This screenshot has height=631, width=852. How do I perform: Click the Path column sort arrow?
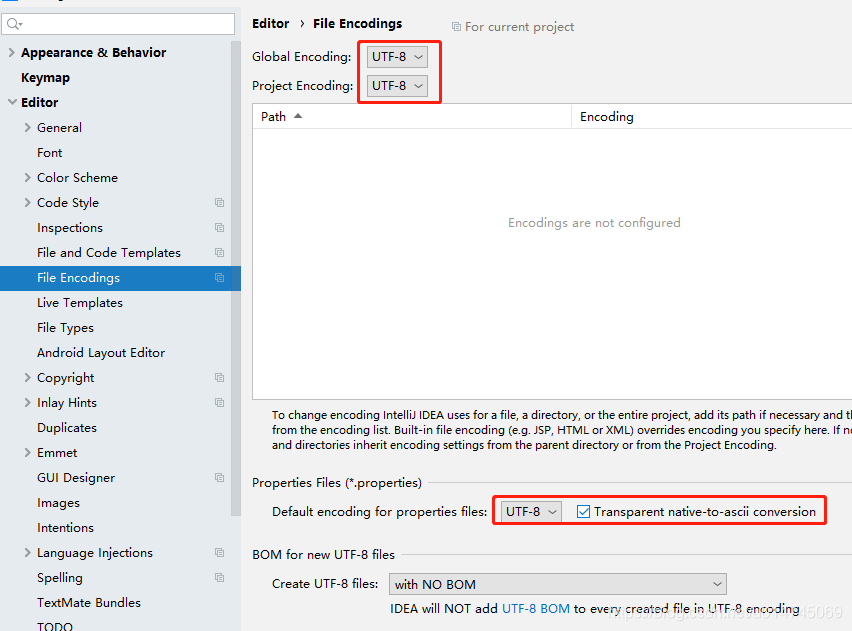[298, 116]
